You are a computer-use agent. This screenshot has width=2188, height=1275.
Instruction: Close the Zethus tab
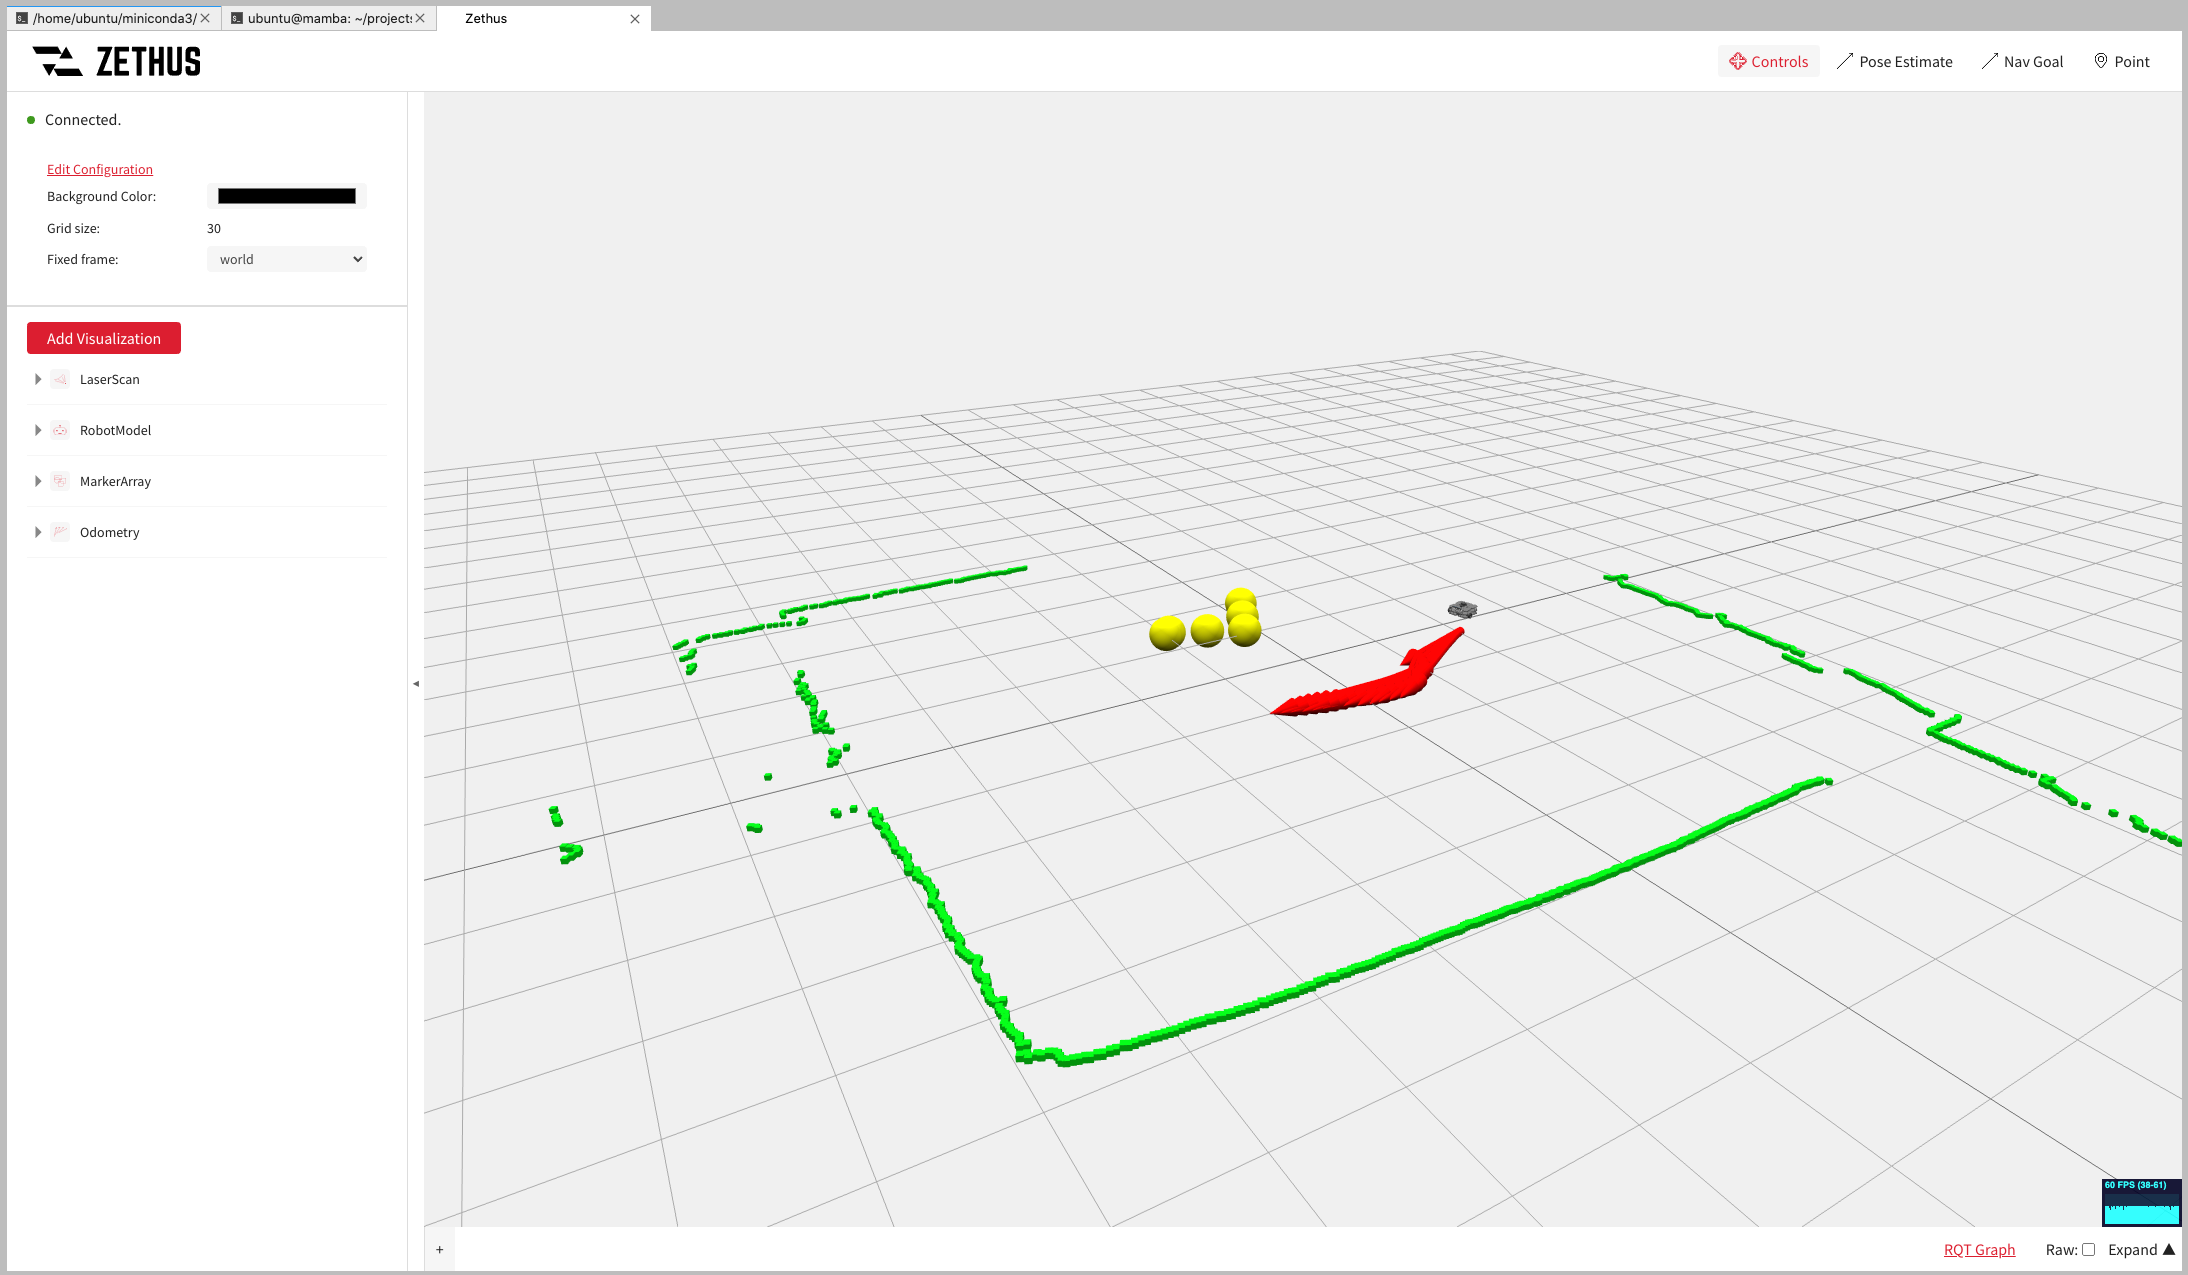(635, 19)
